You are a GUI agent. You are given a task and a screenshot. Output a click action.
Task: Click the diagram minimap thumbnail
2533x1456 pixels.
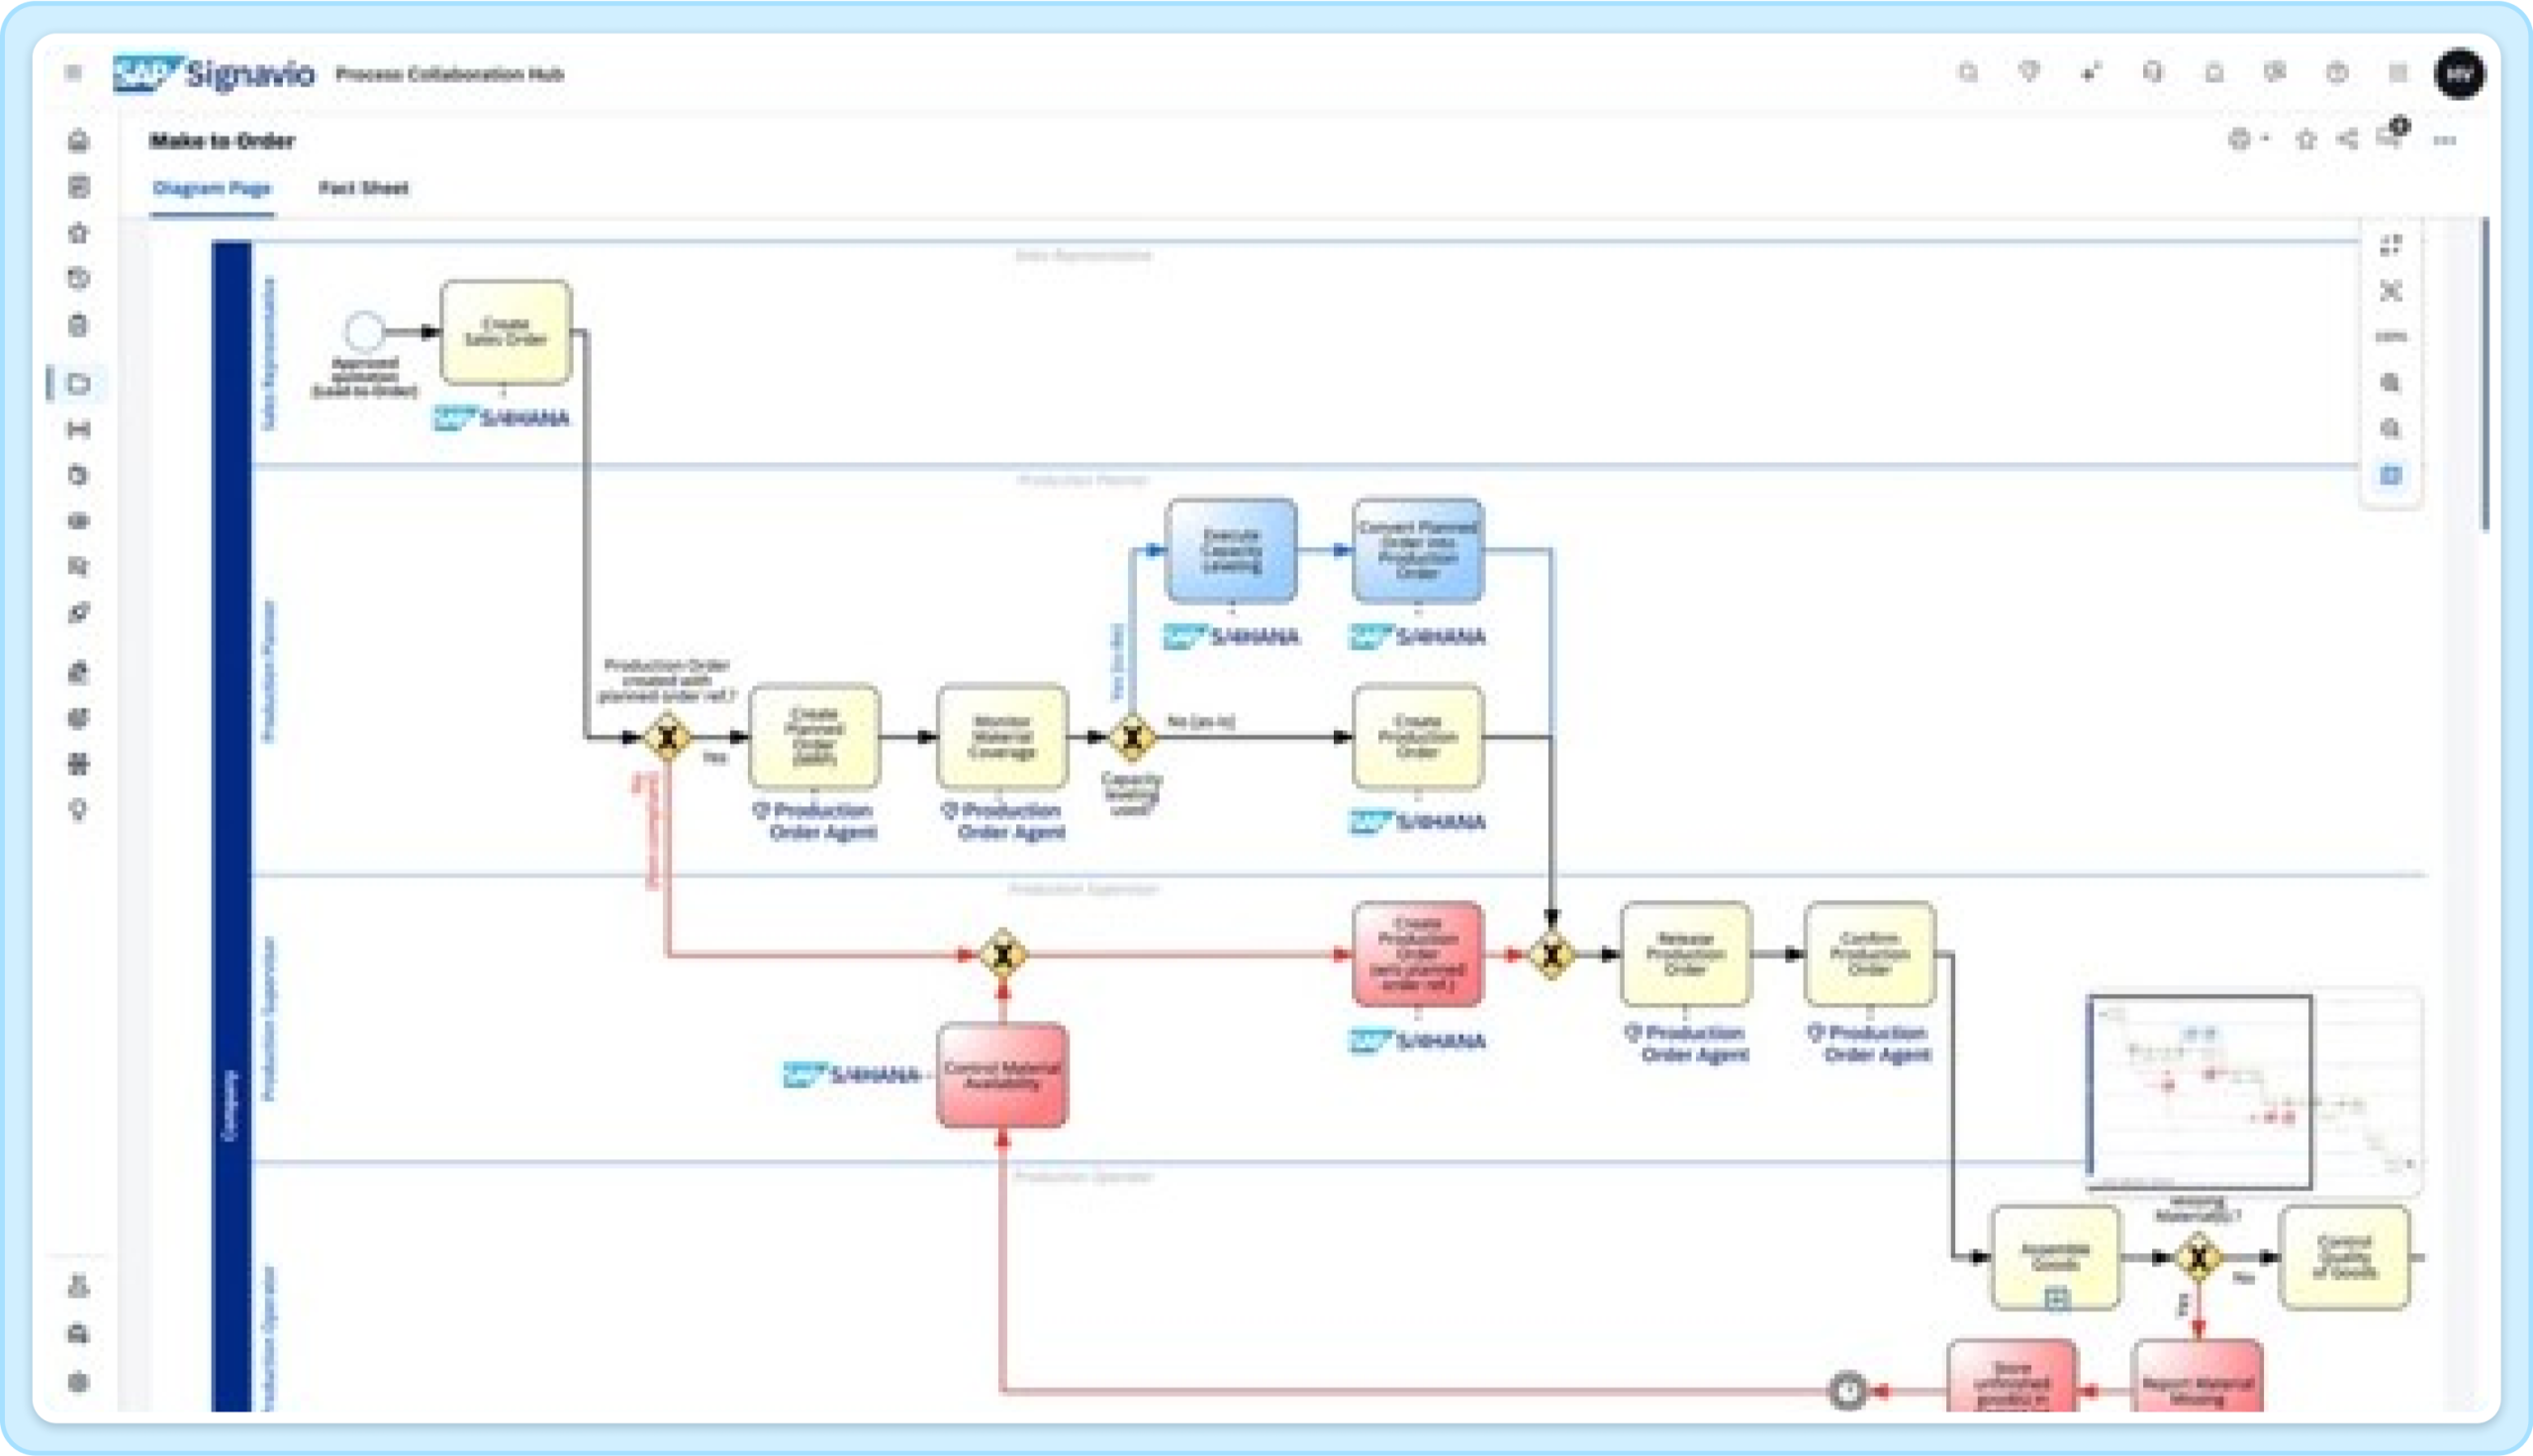2200,1092
